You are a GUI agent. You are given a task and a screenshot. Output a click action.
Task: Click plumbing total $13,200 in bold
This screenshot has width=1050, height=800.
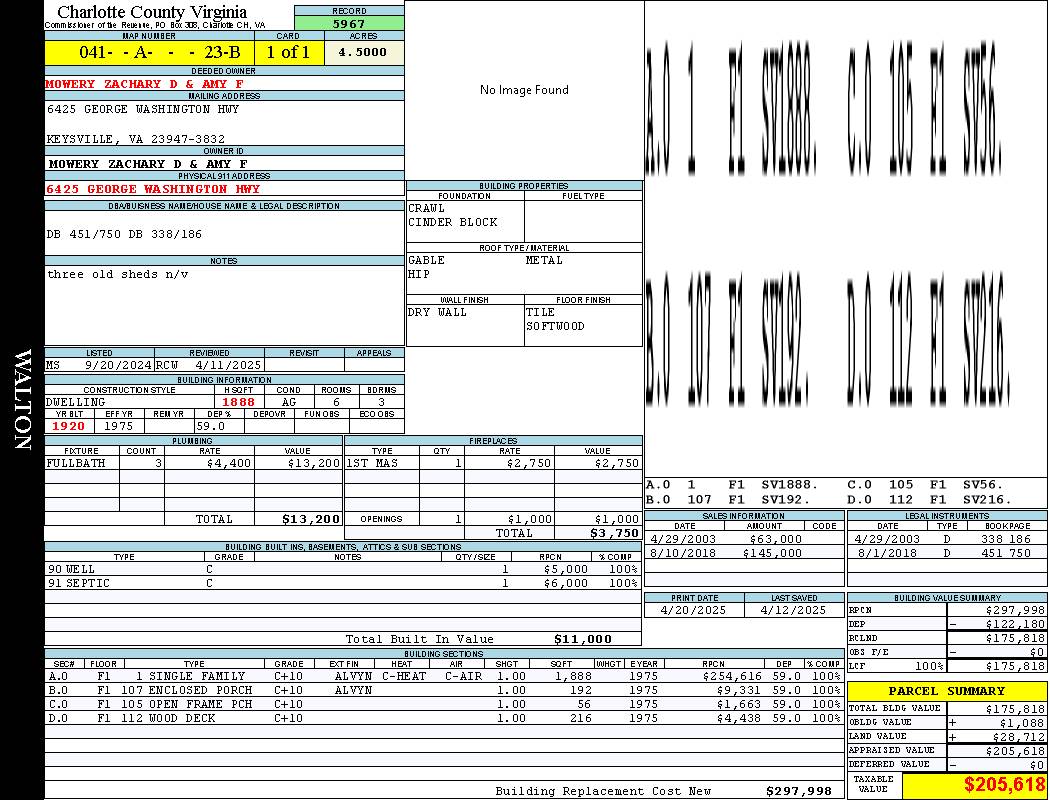(311, 519)
